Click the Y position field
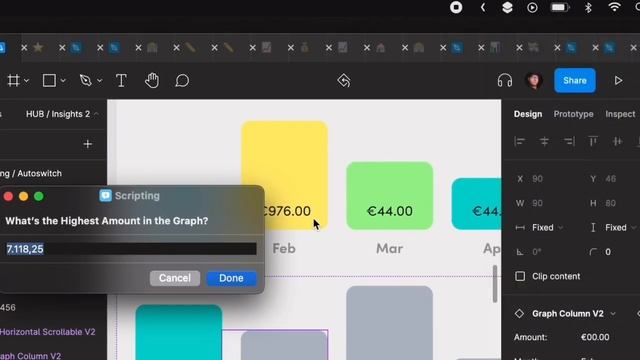The width and height of the screenshot is (640, 360). click(x=611, y=179)
